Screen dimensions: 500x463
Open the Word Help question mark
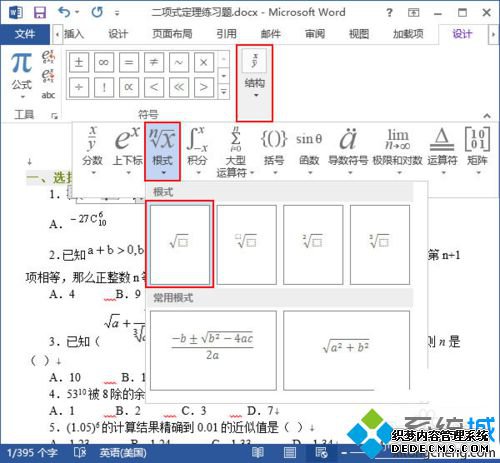[389, 13]
